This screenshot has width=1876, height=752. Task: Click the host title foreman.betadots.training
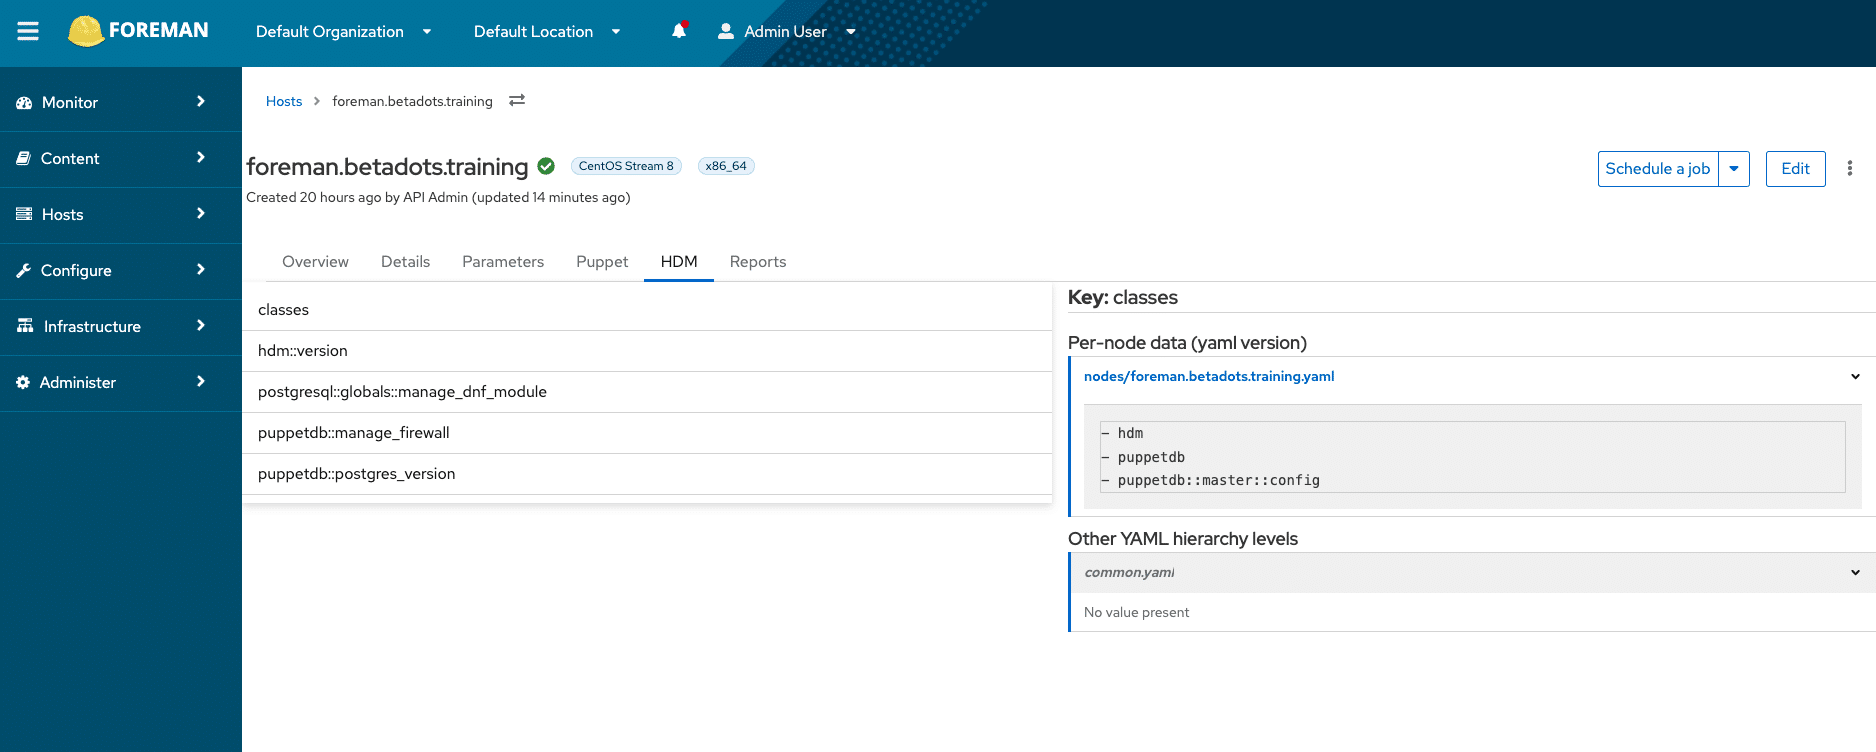[x=387, y=166]
